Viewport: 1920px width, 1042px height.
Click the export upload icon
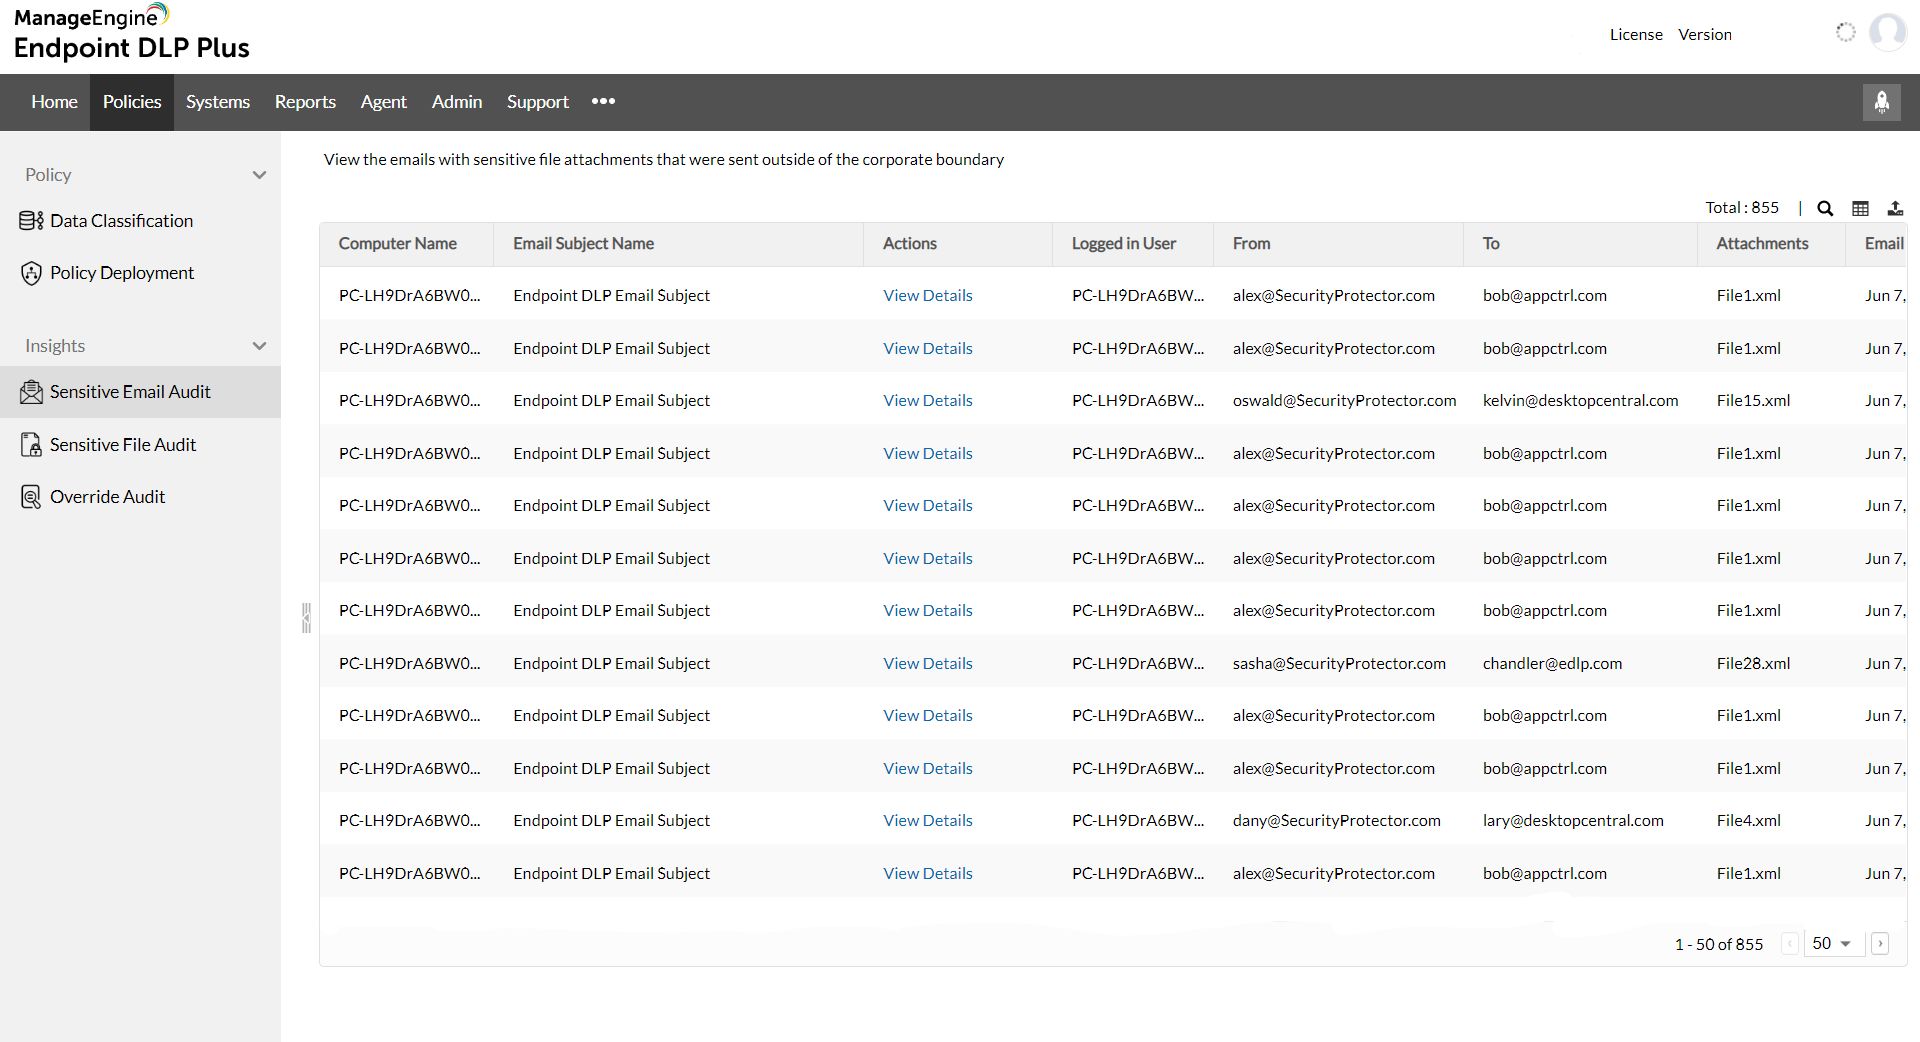pos(1895,208)
